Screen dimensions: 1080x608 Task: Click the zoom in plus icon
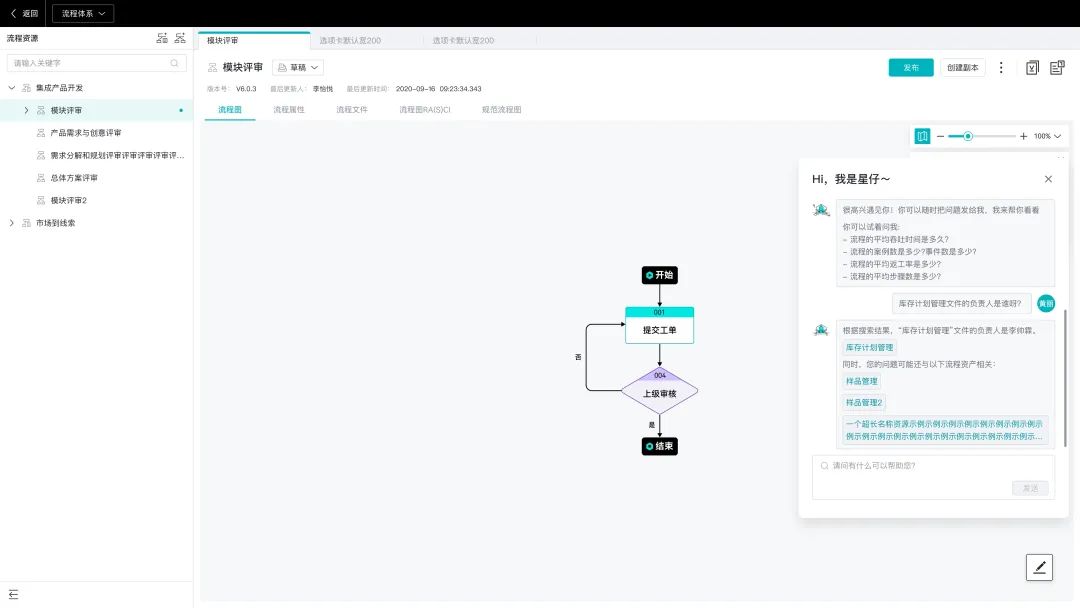[x=1023, y=136]
